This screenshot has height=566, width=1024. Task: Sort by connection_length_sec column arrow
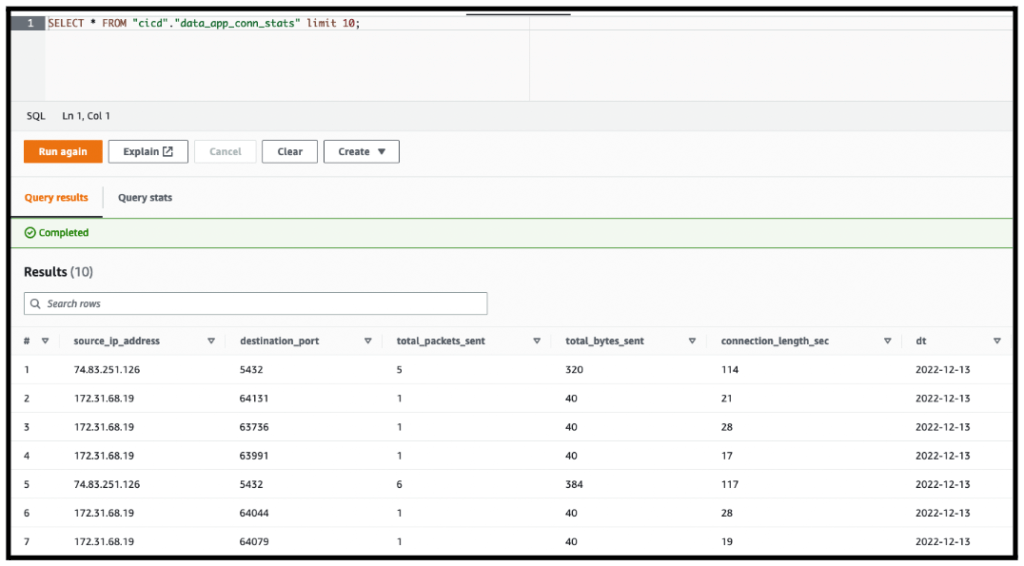click(x=887, y=341)
